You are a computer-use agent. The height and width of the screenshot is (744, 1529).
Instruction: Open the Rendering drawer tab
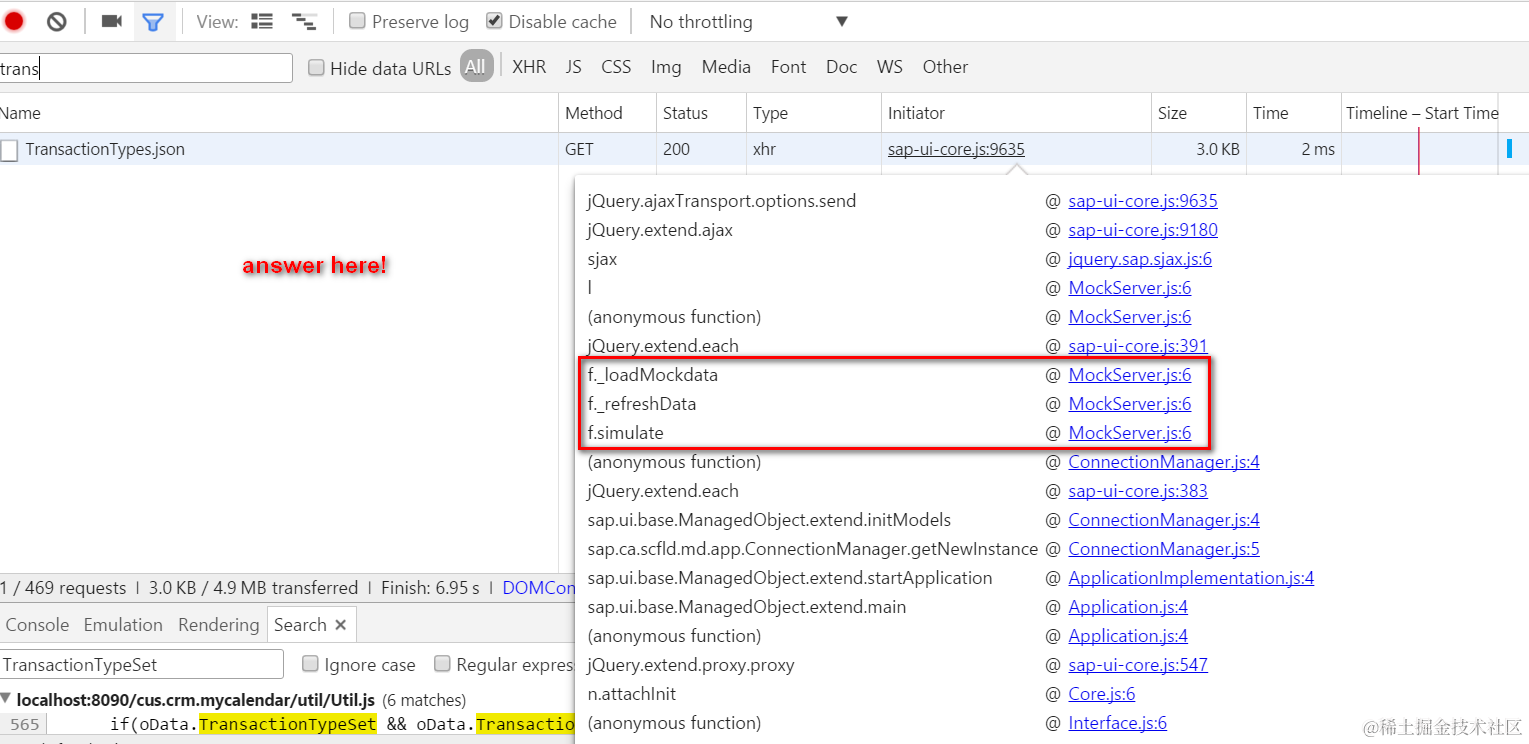(x=218, y=625)
